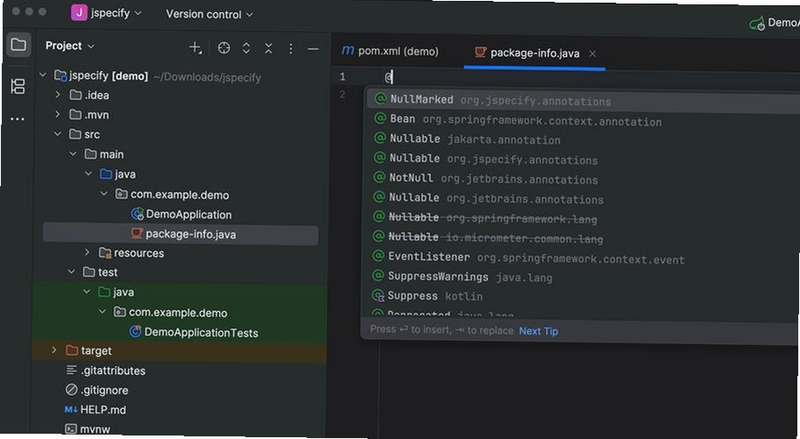Screen dimensions: 800x439
Task: Select com.example.demo package under test
Action: pyautogui.click(x=170, y=312)
